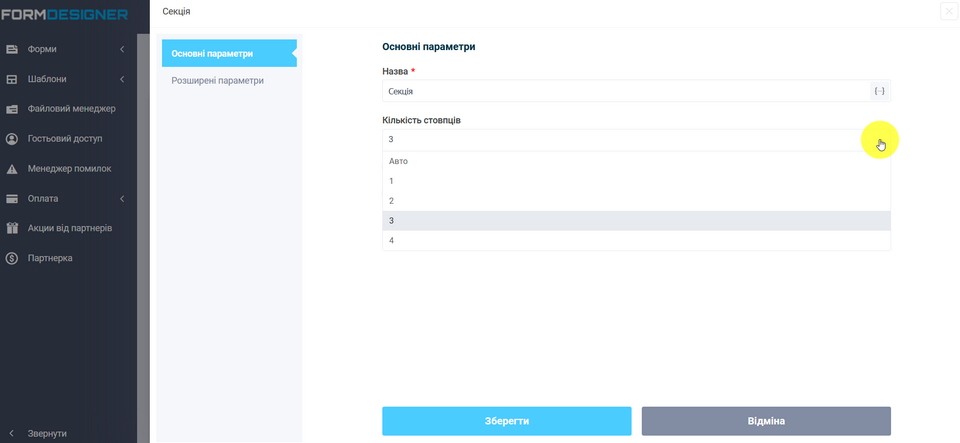Expand the Шаблони submenu chevron
The width and height of the screenshot is (960, 443).
[121, 79]
